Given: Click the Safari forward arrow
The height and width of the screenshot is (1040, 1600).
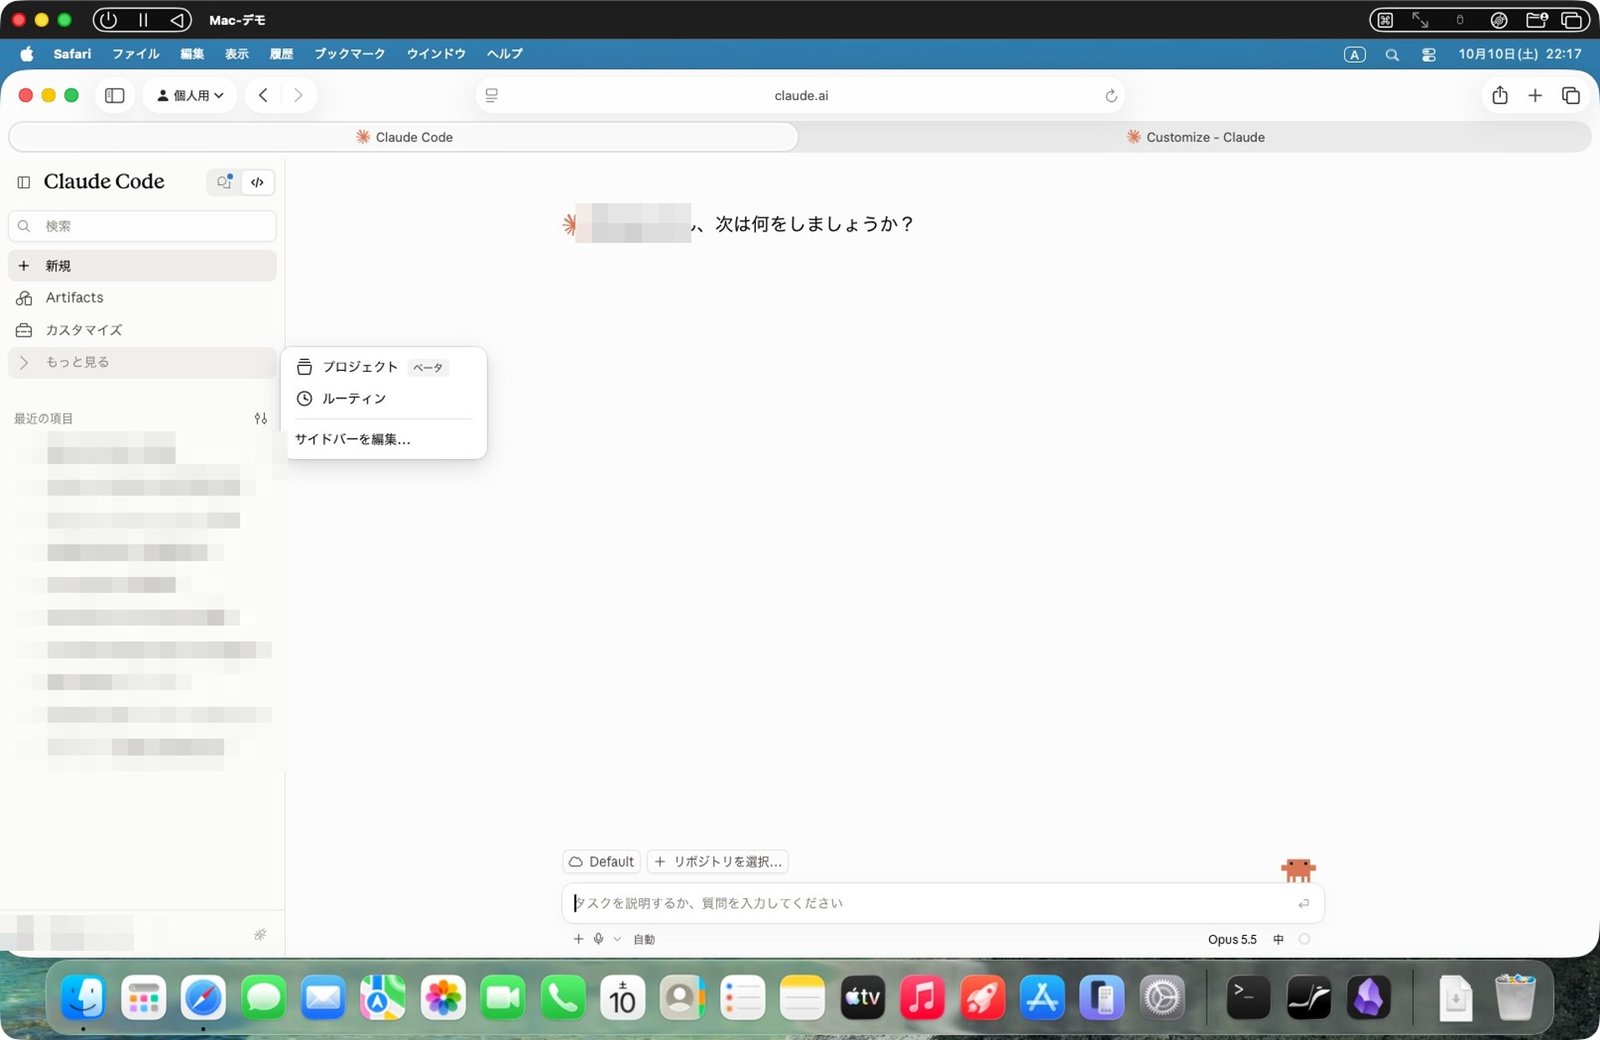Looking at the screenshot, I should 298,96.
